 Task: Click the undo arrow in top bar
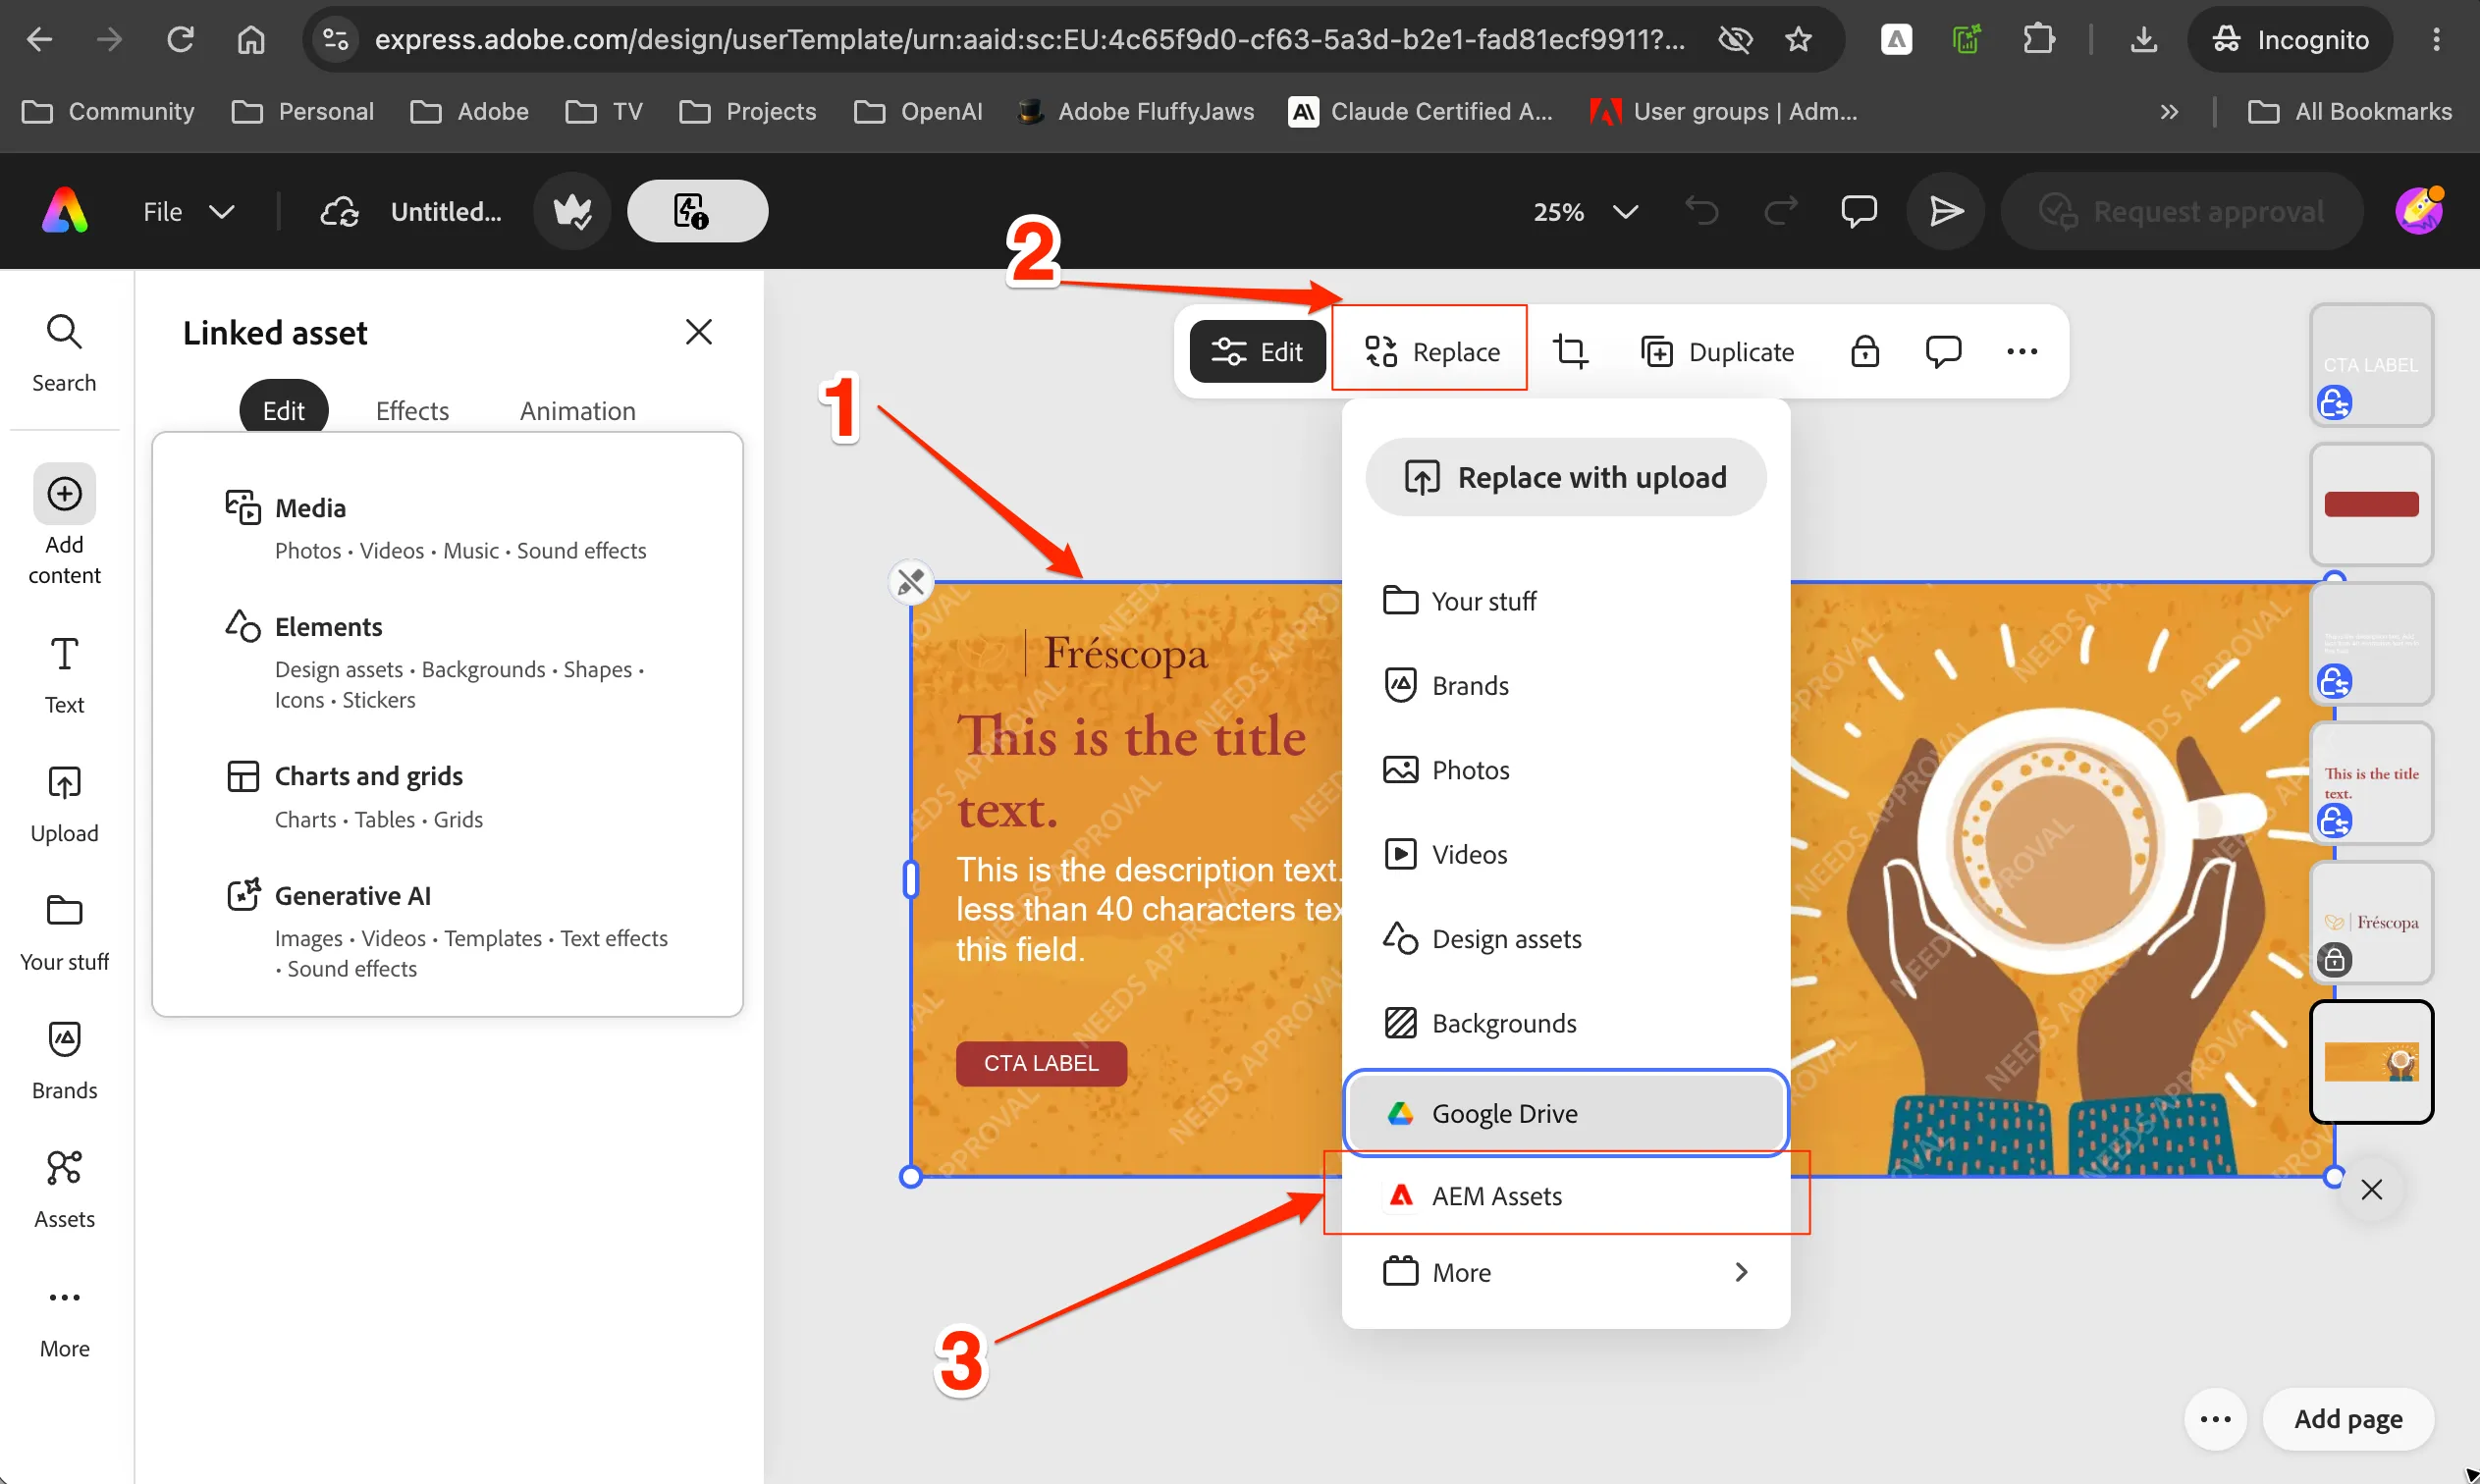pos(1701,211)
